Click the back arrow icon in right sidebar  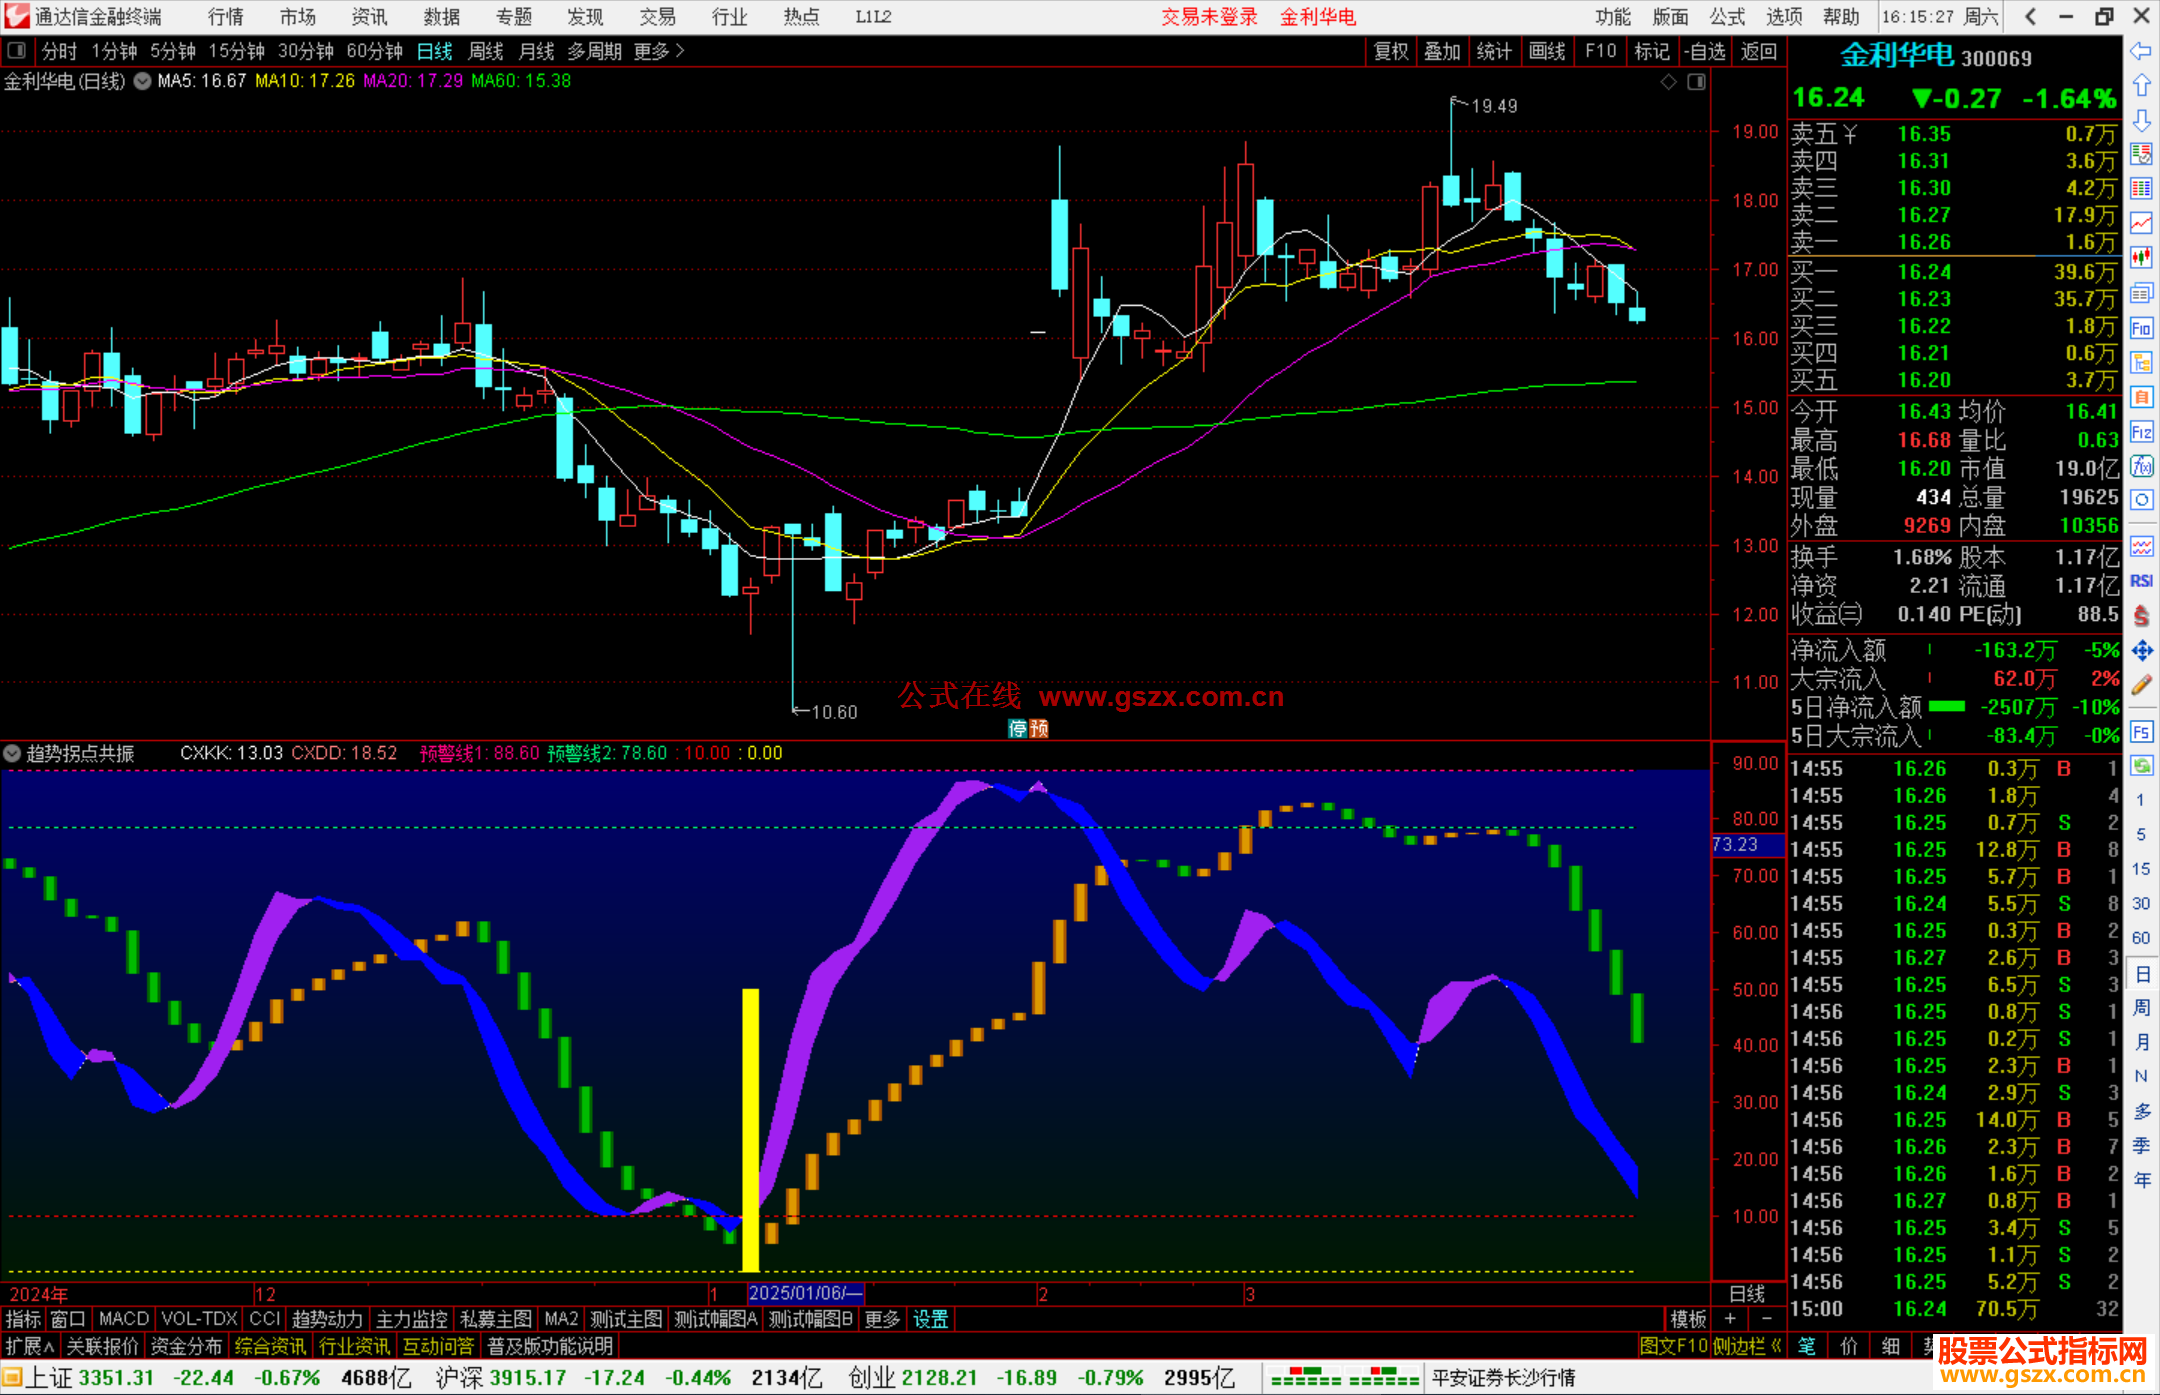click(2141, 51)
